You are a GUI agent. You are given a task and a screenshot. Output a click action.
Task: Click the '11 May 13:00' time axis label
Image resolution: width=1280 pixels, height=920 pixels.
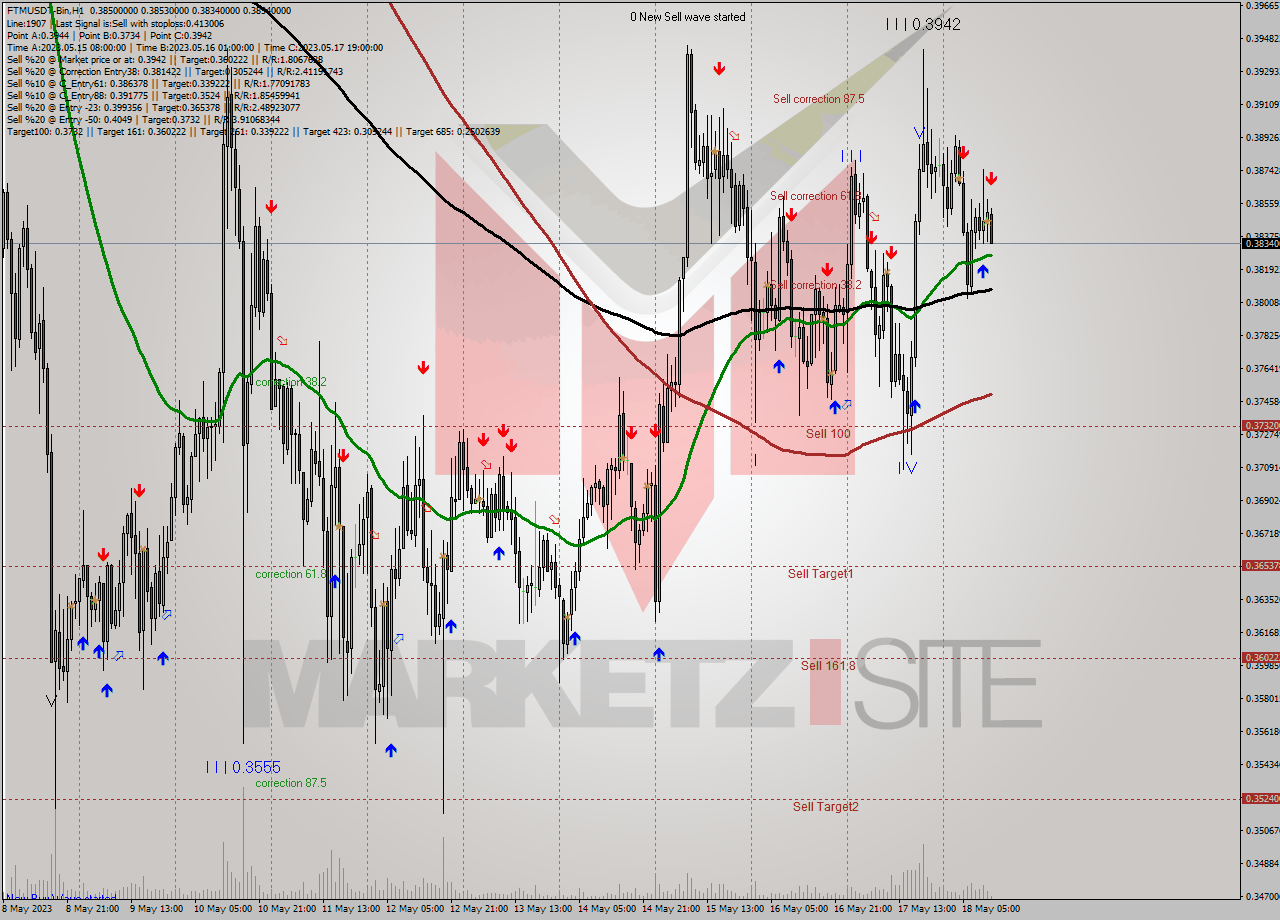(x=350, y=910)
